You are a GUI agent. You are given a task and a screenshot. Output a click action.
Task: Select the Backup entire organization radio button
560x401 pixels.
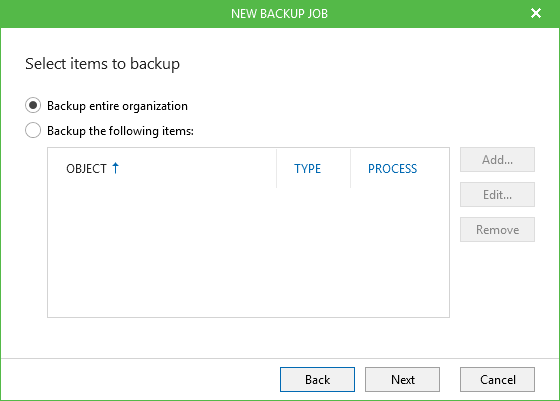(33, 106)
